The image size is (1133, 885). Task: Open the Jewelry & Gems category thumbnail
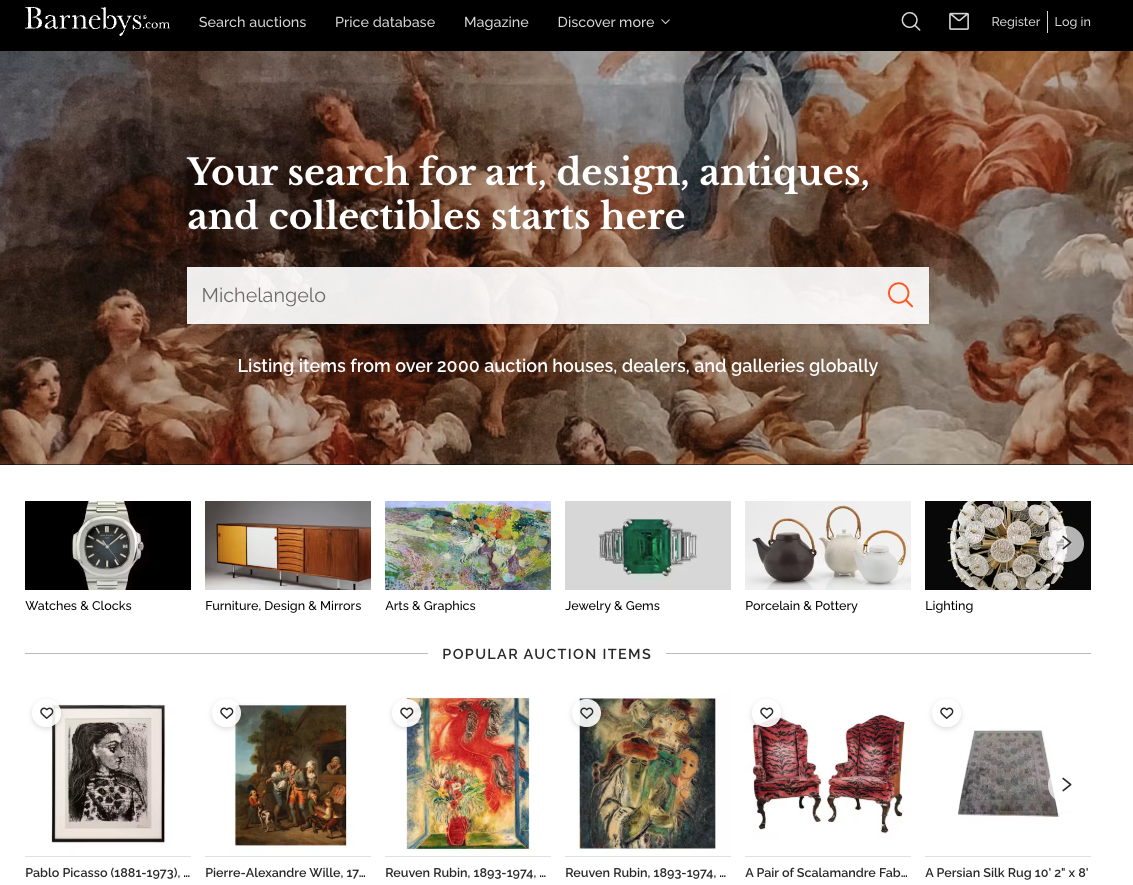pyautogui.click(x=647, y=545)
